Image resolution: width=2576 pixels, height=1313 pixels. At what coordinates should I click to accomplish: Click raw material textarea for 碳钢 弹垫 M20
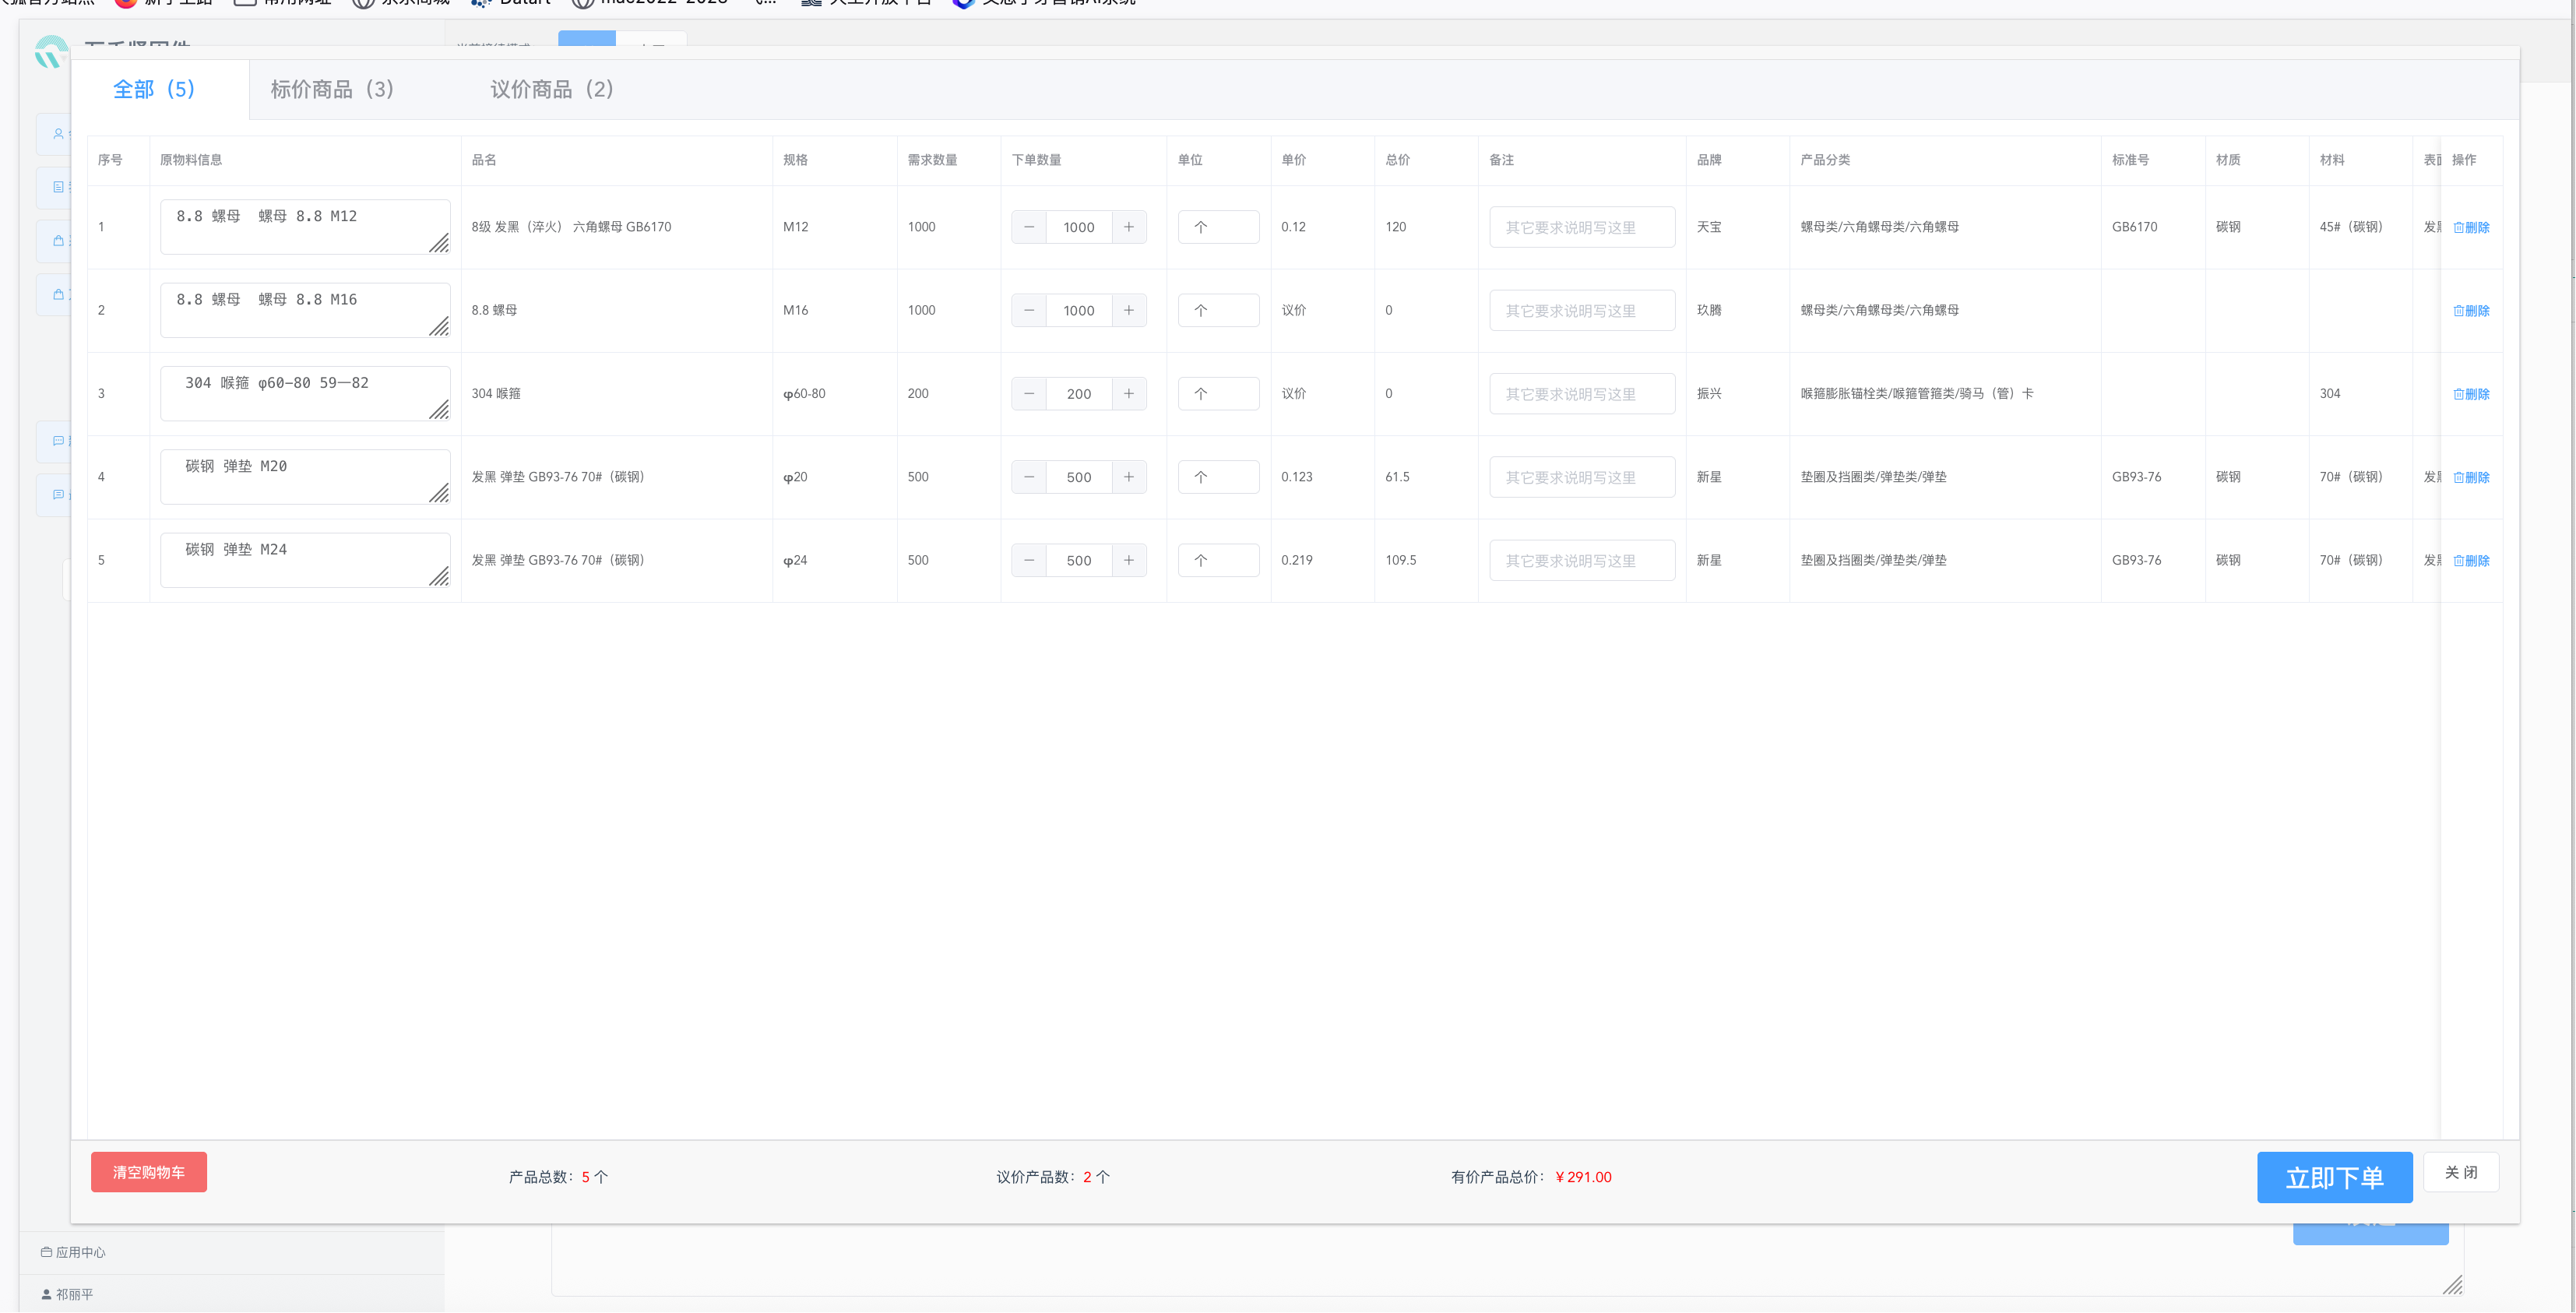pos(304,477)
